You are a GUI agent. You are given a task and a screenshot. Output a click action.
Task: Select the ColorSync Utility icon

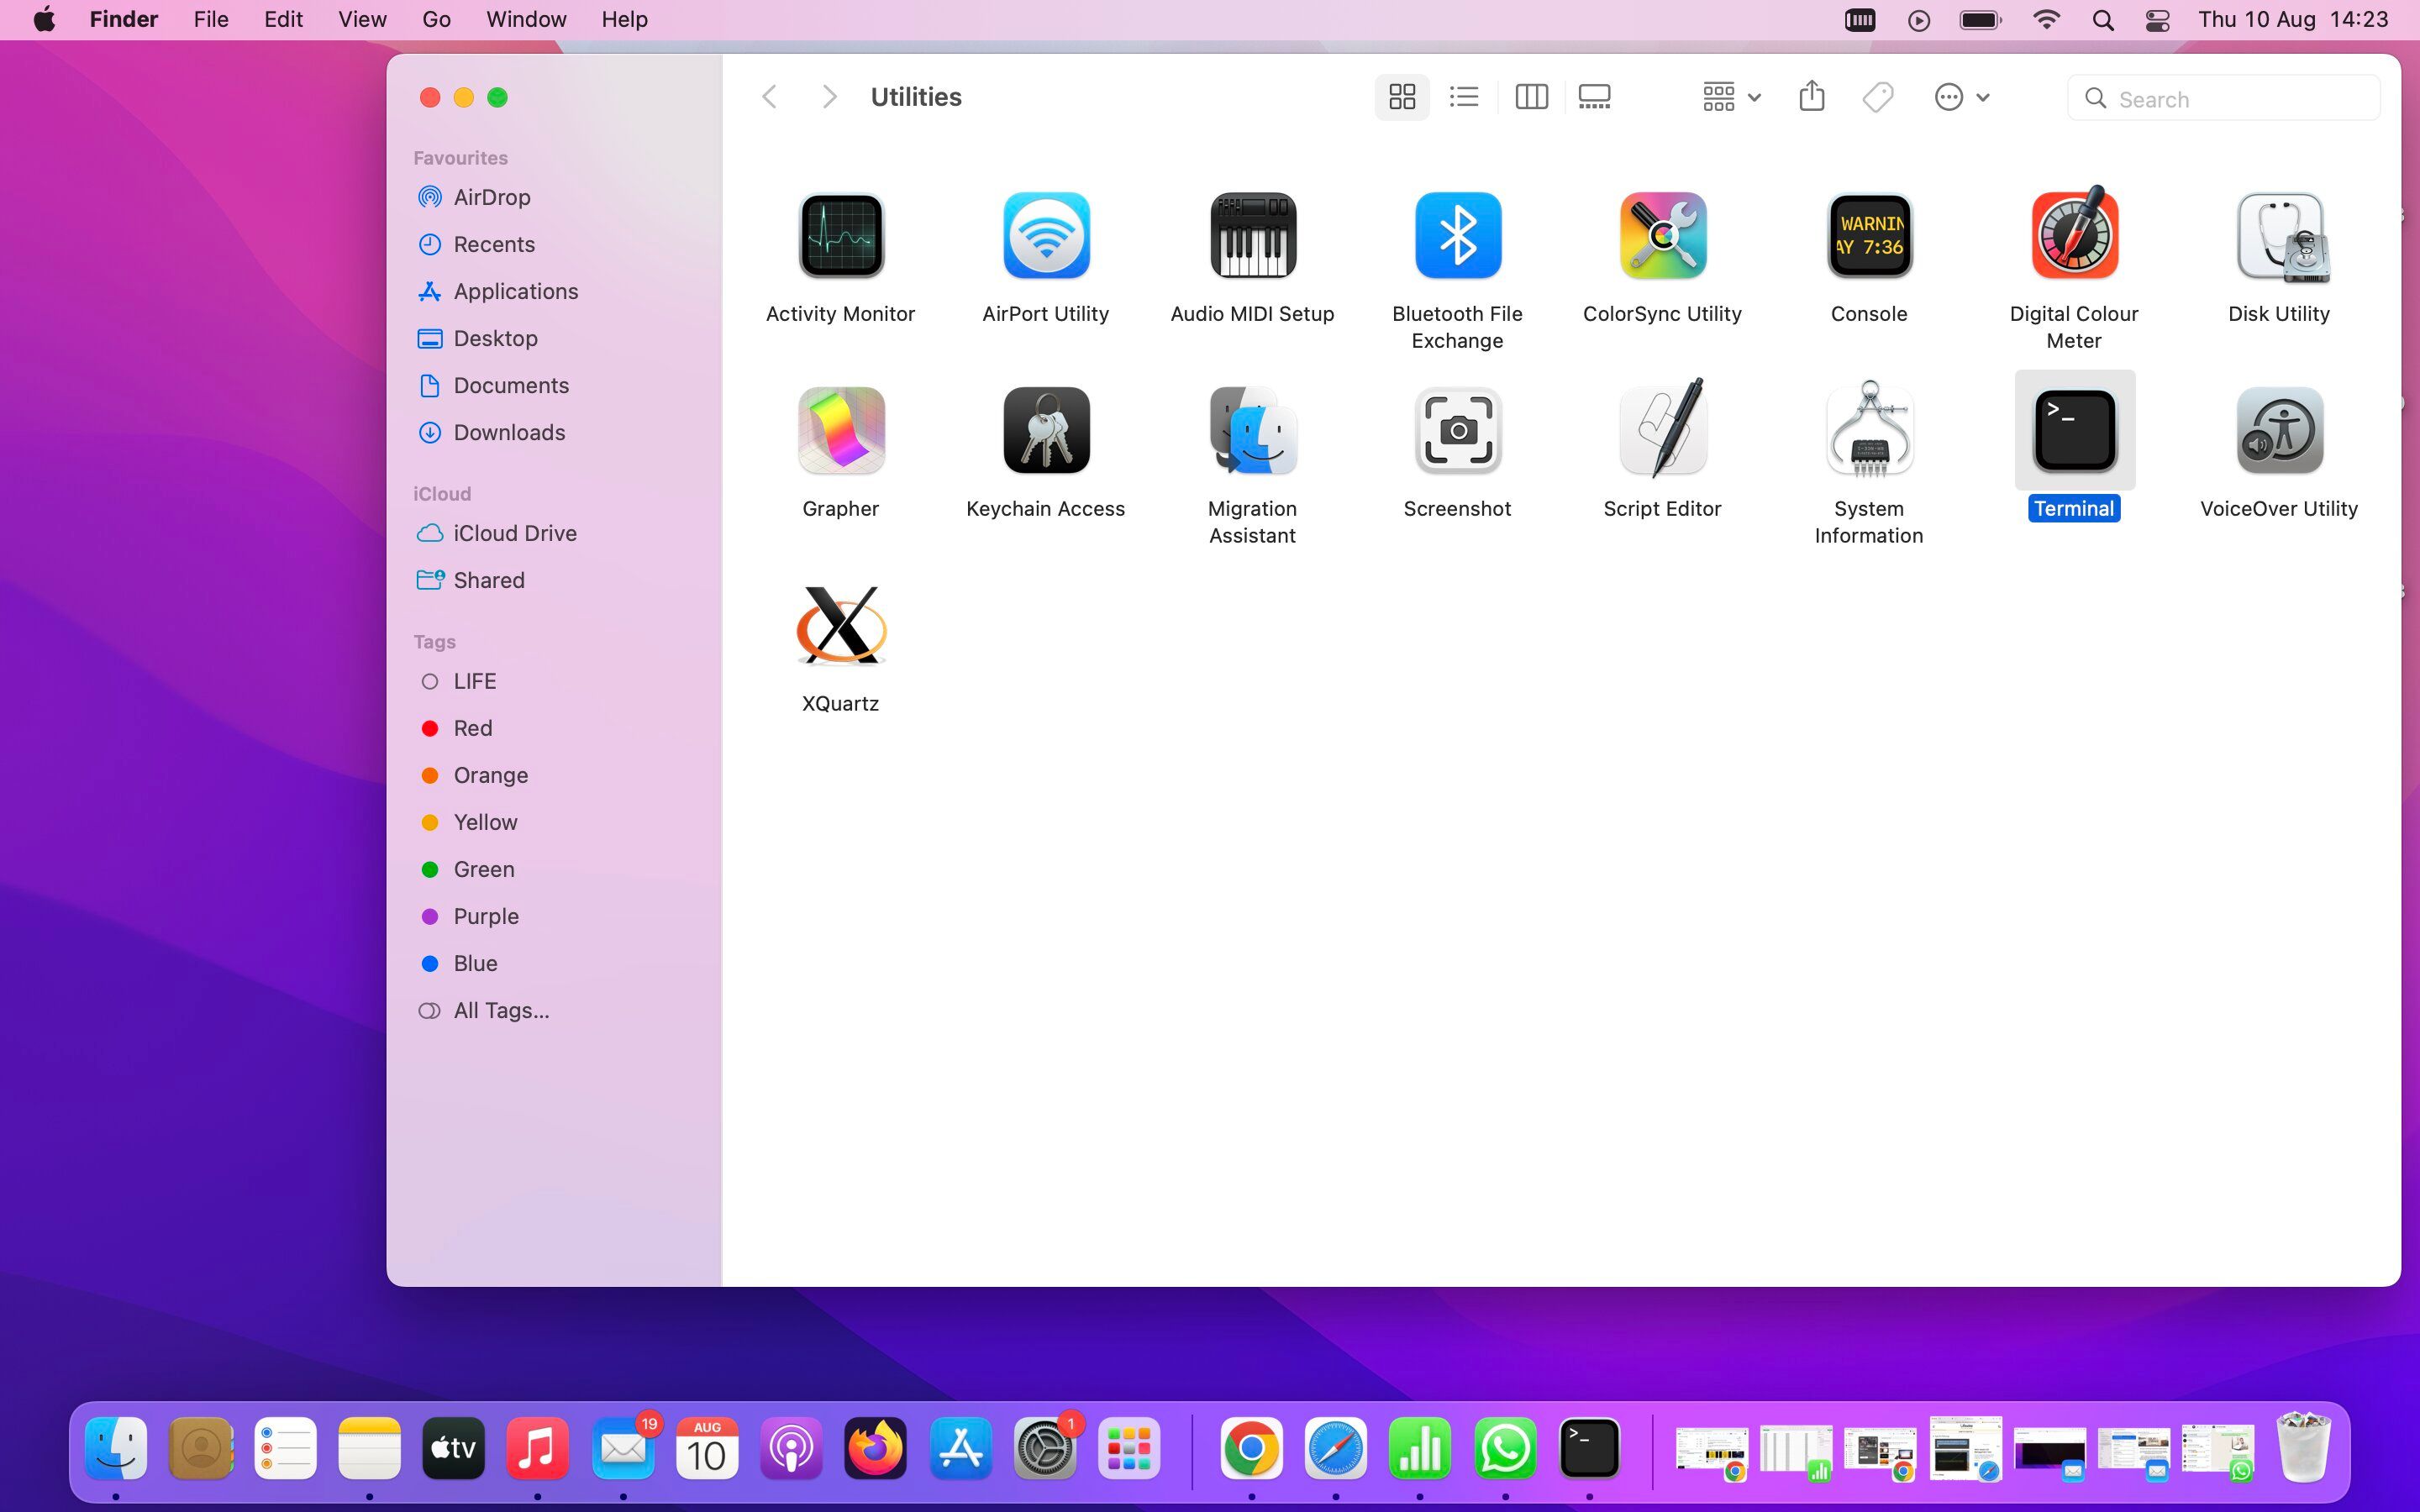pos(1661,236)
